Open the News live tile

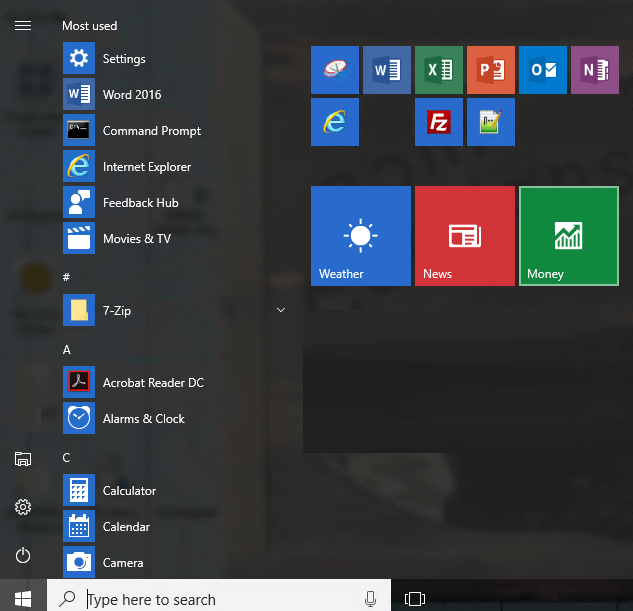pos(465,236)
